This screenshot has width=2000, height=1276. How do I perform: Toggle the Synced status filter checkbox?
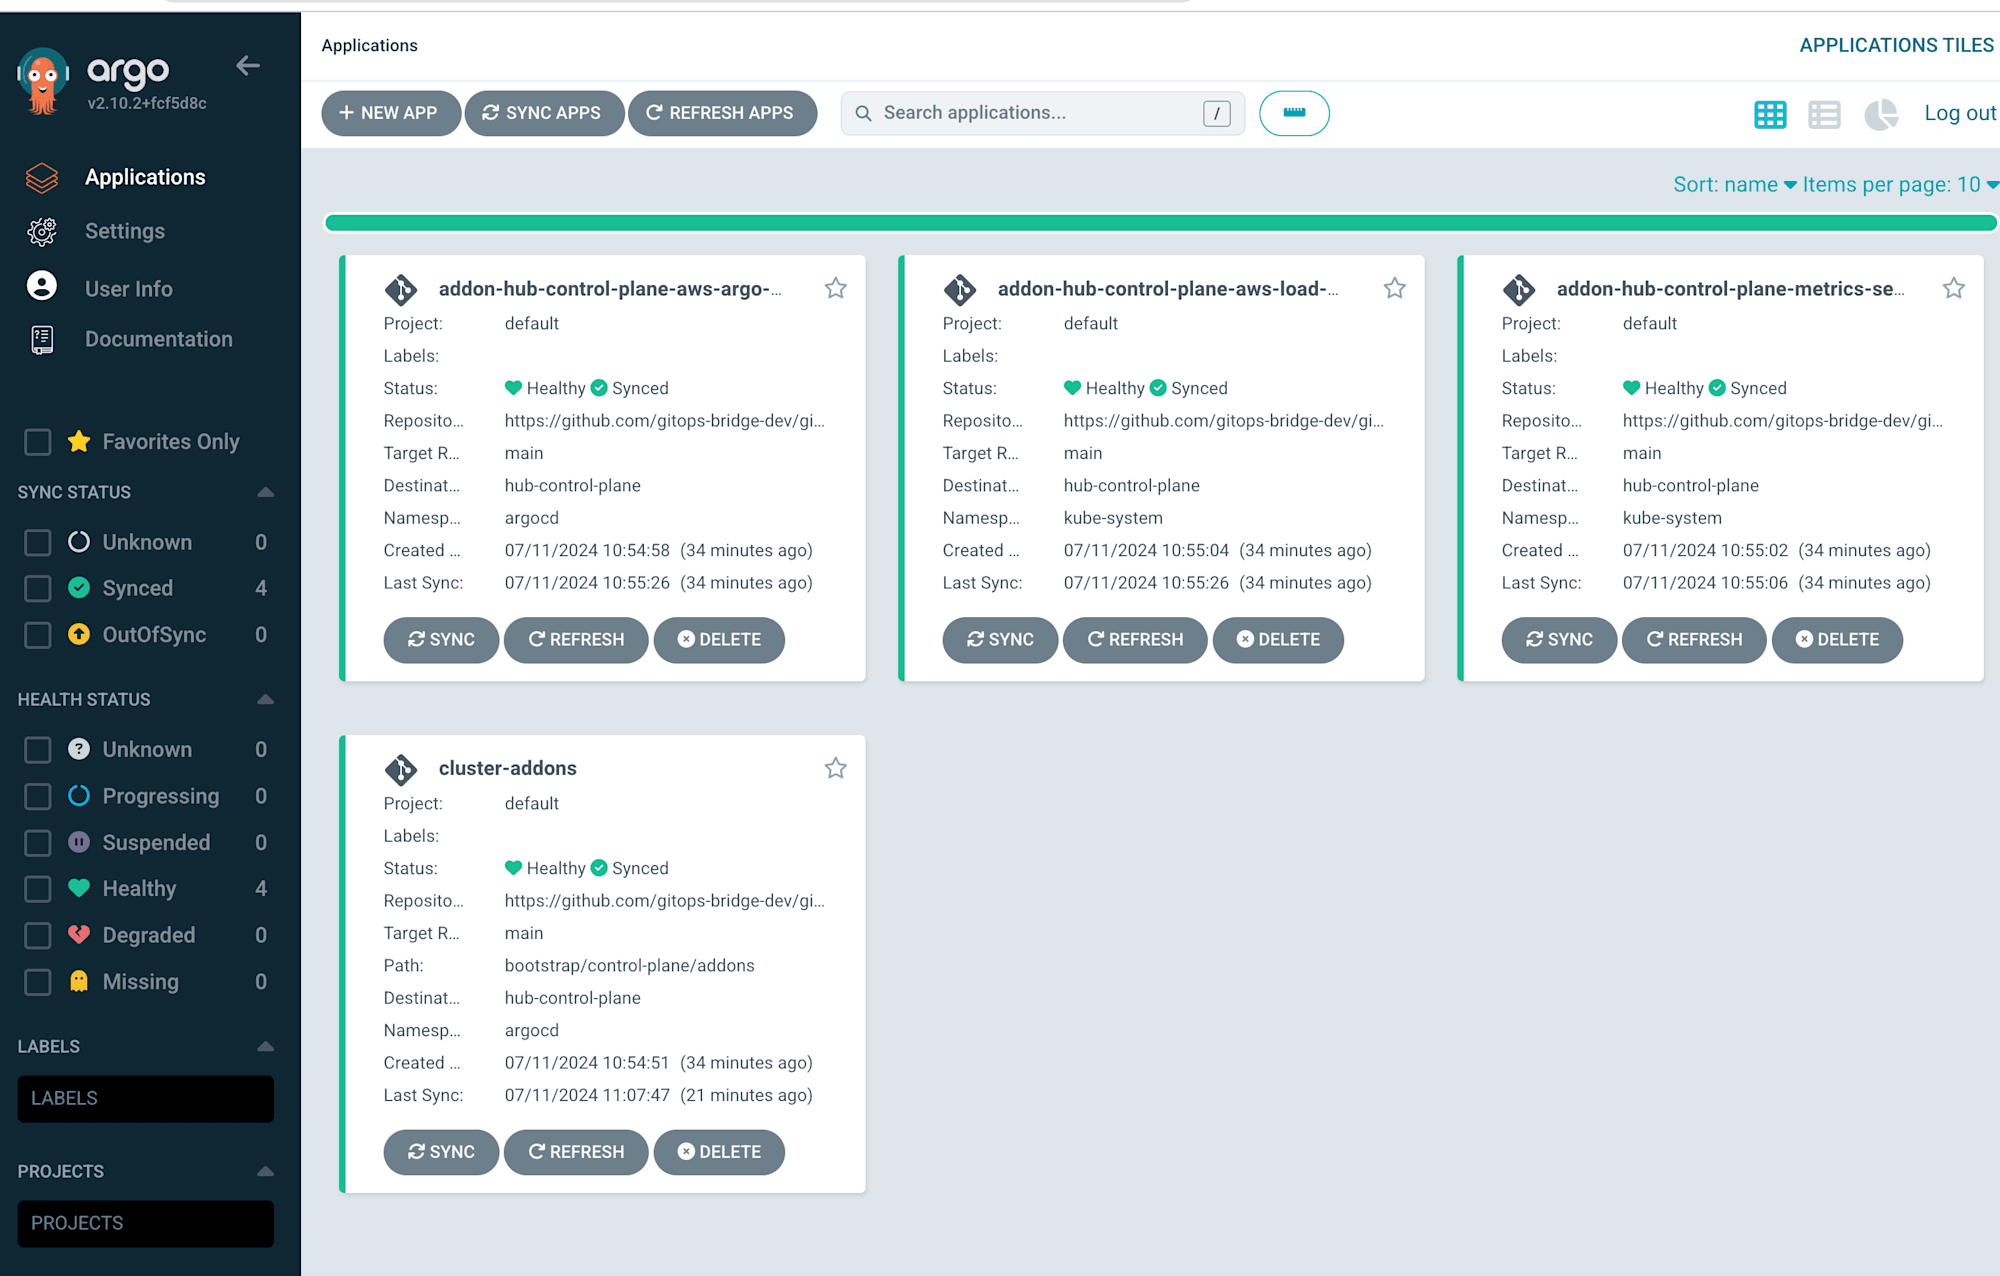(38, 588)
